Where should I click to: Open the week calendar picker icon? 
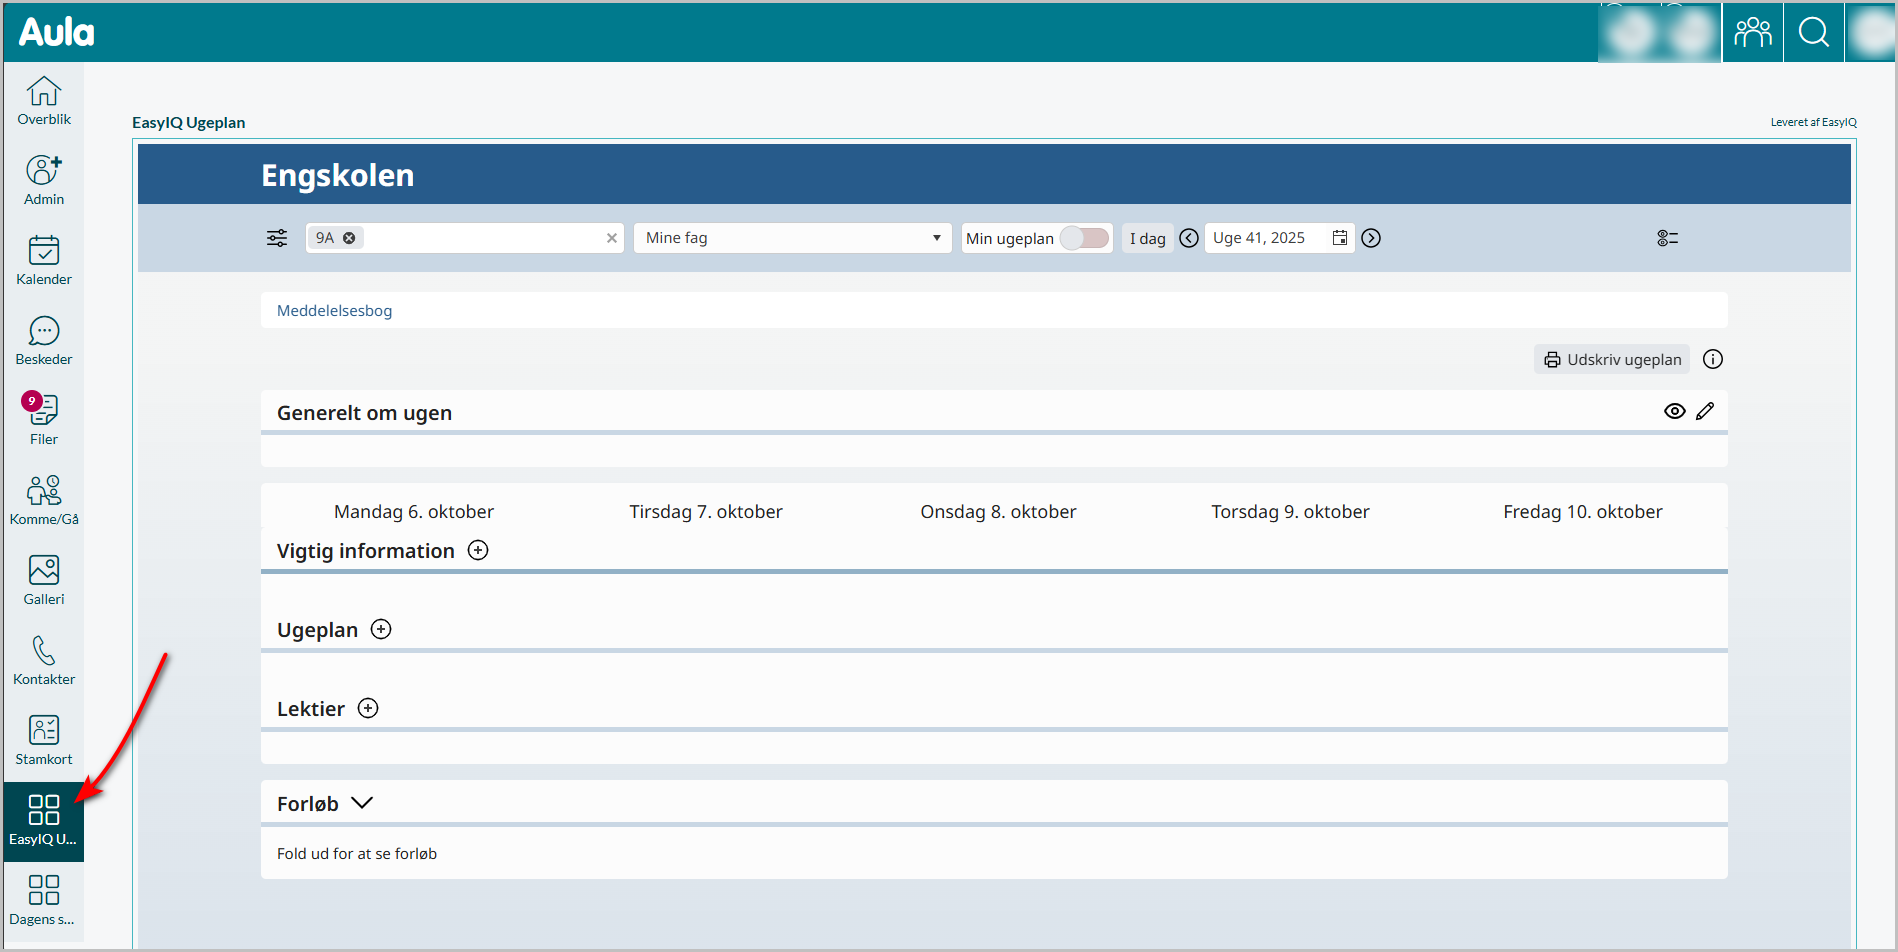1340,238
